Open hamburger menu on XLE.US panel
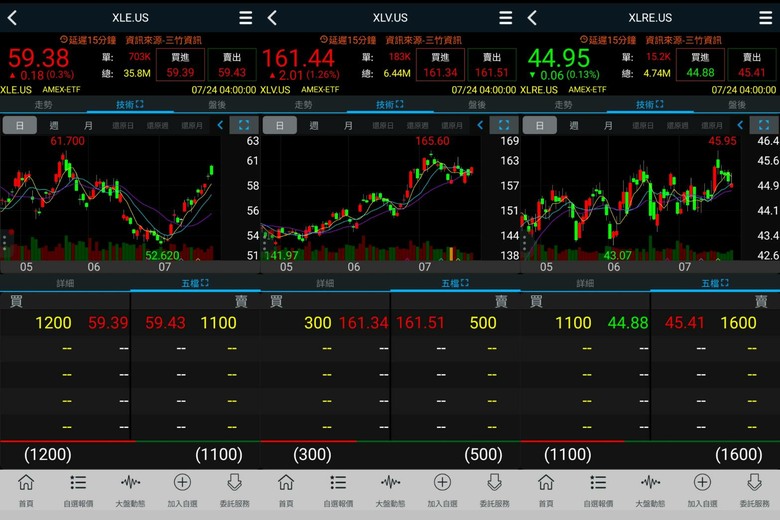This screenshot has height=520, width=780. [245, 18]
